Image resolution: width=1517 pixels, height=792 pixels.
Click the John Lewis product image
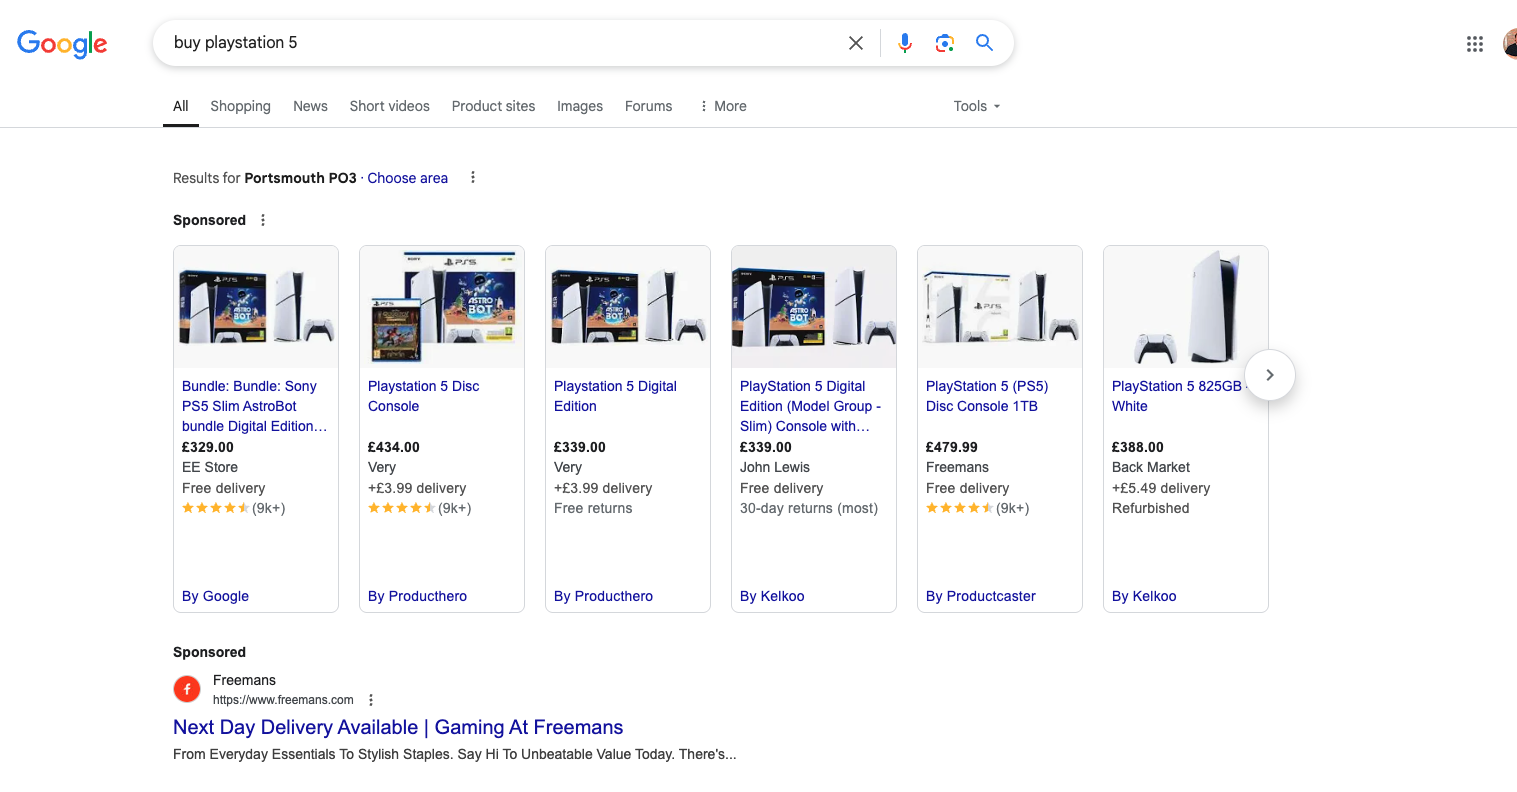[814, 307]
